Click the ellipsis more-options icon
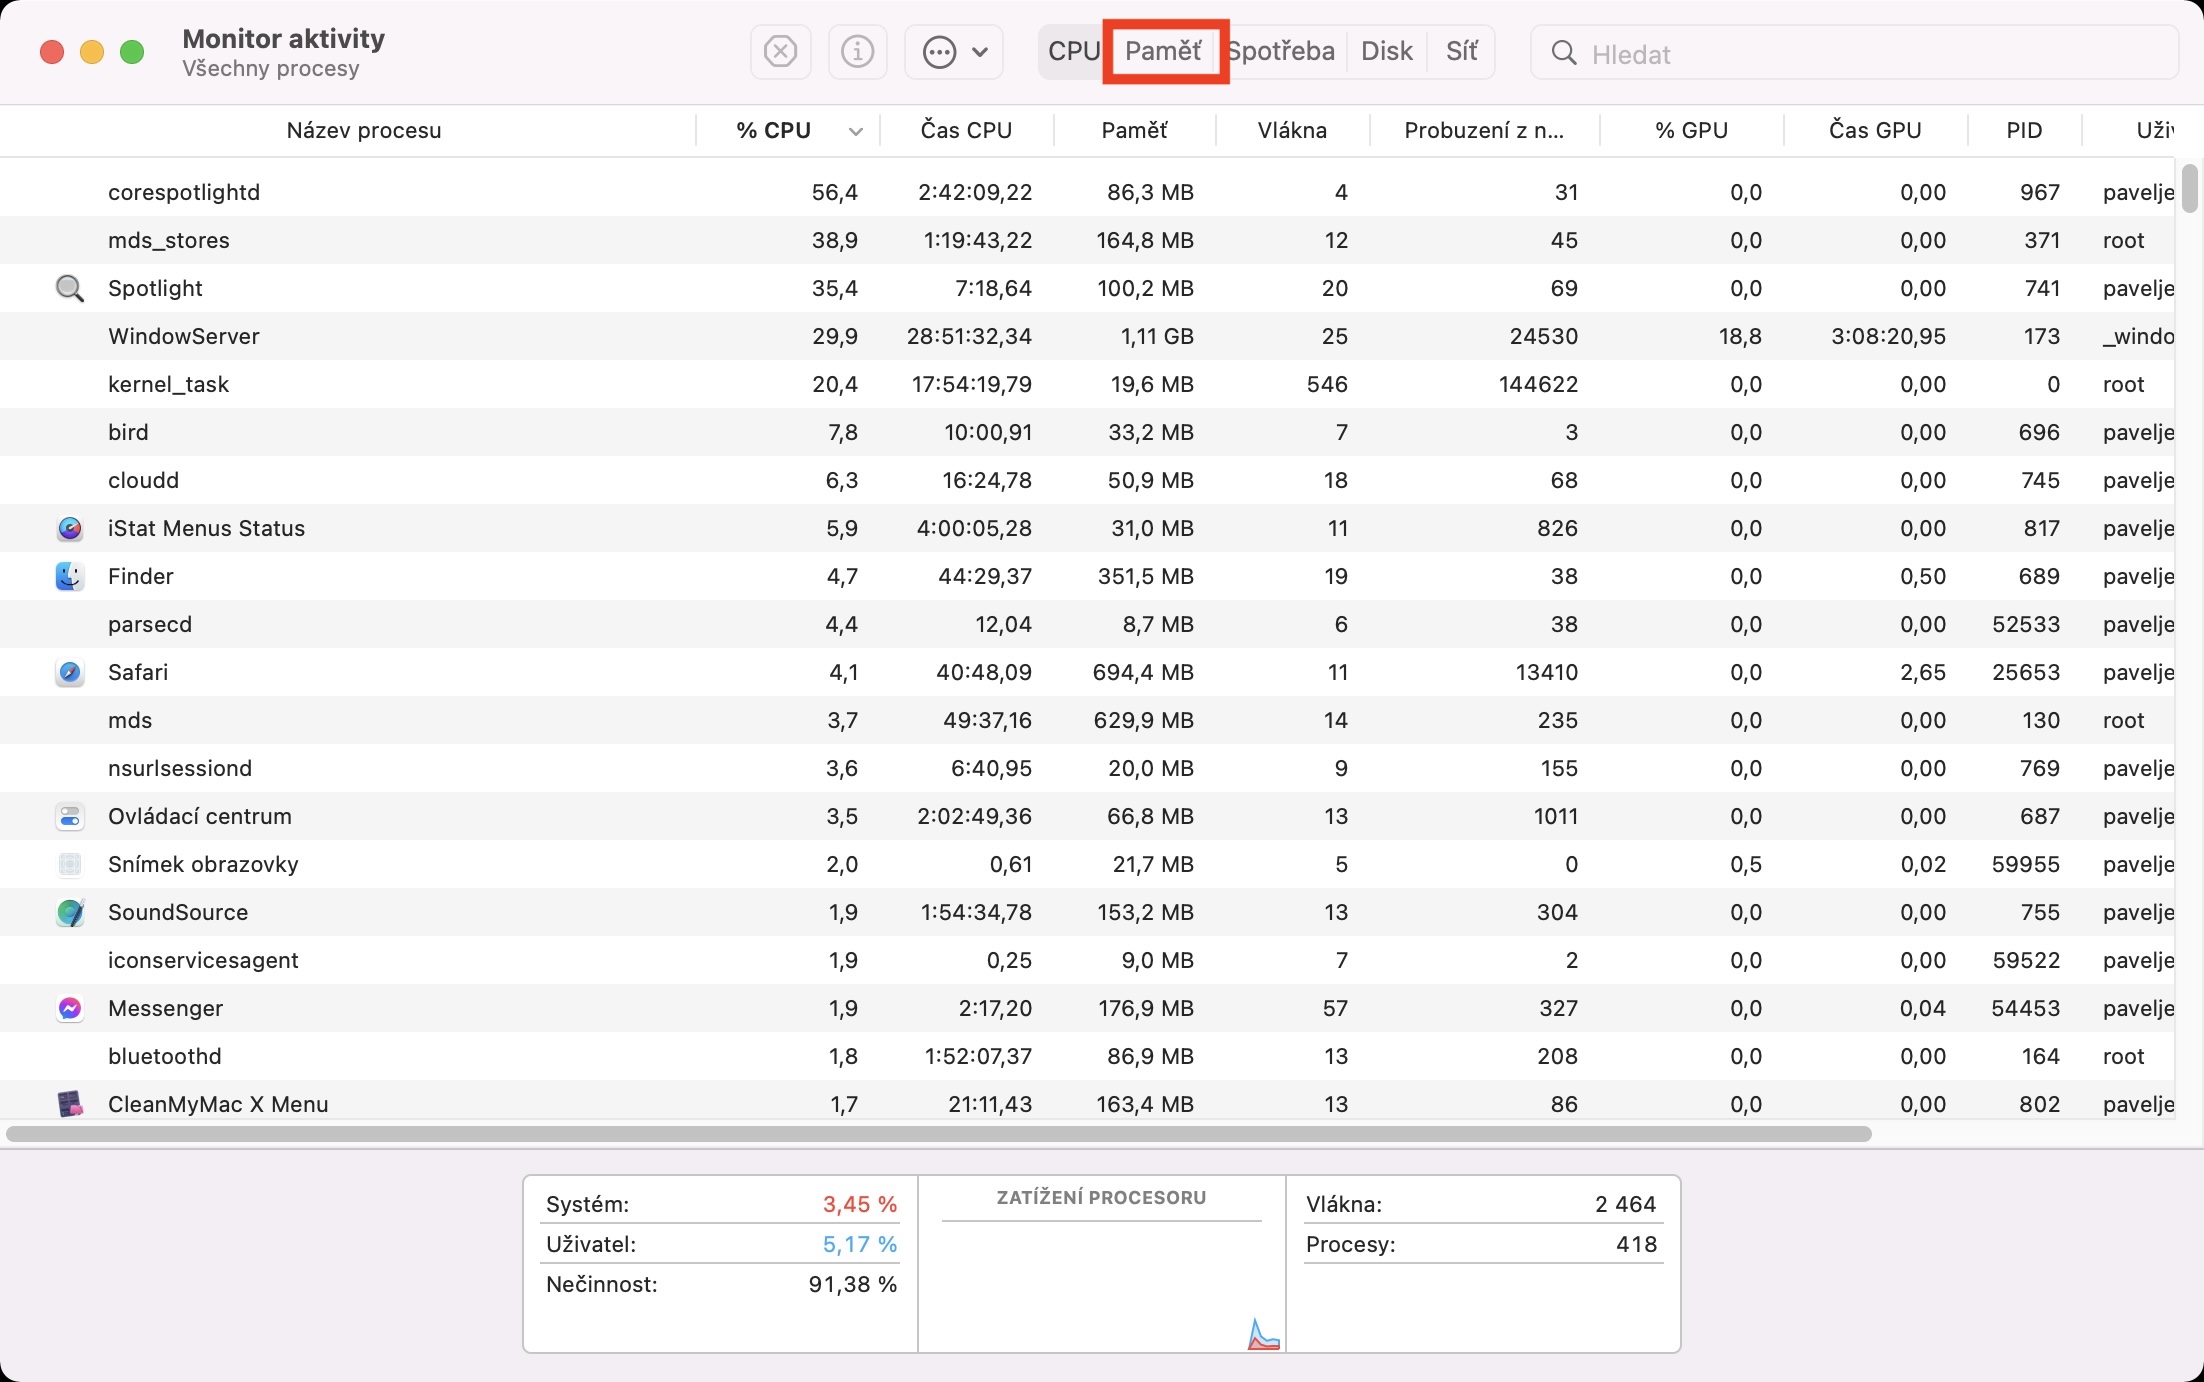 [x=939, y=51]
